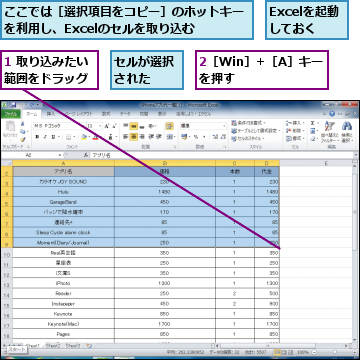
Task: Click column B header
Action: click(165, 163)
